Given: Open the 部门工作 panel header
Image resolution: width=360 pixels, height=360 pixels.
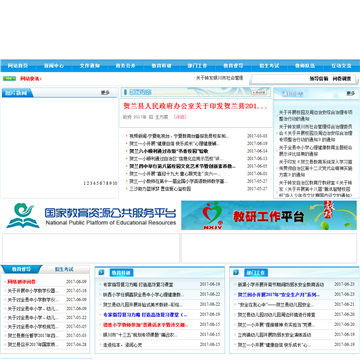Looking at the screenshot, I should (x=256, y=273).
